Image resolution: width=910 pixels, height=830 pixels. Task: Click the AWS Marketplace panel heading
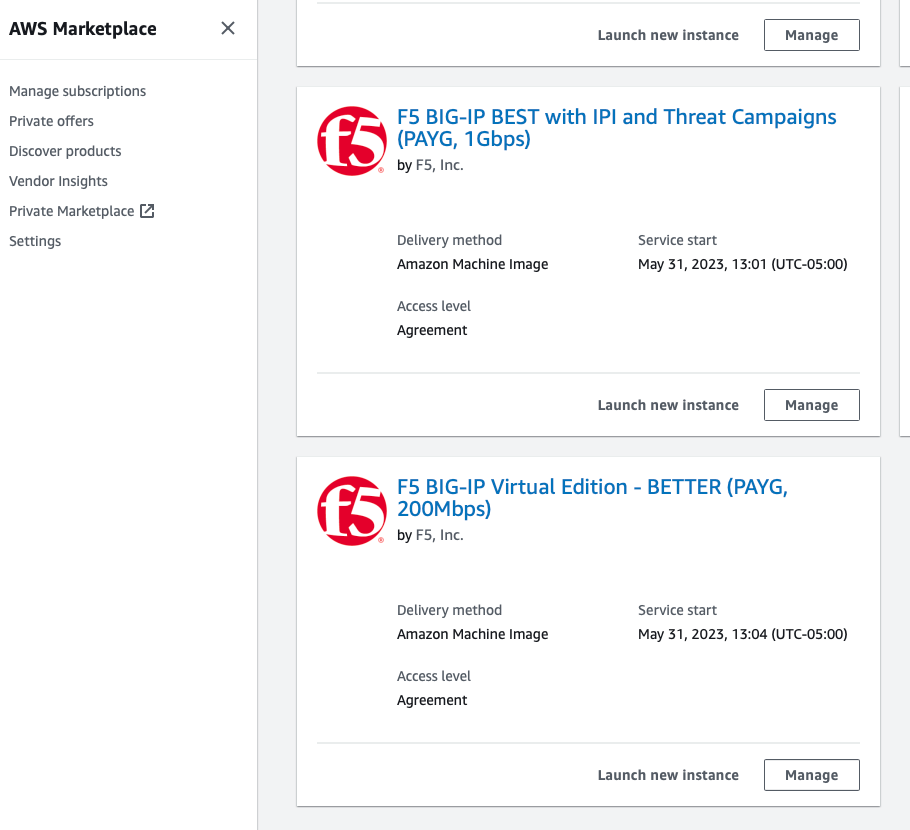(x=83, y=29)
